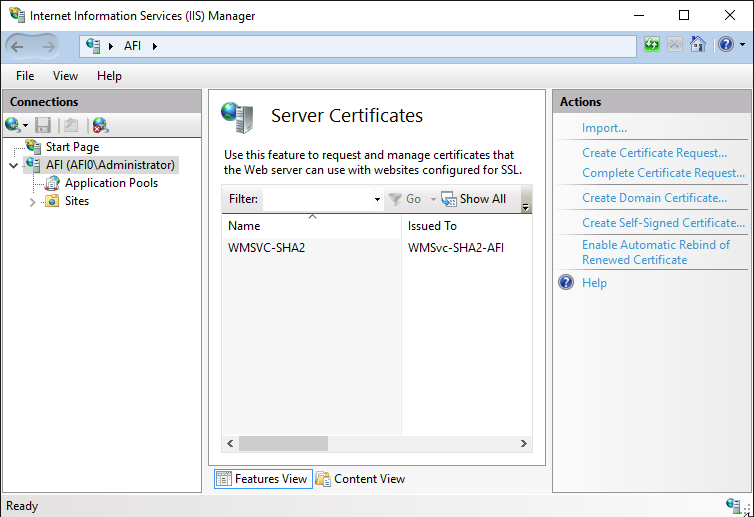This screenshot has height=517, width=754.
Task: Click Create Self-Signed Certificate link
Action: [x=663, y=223]
